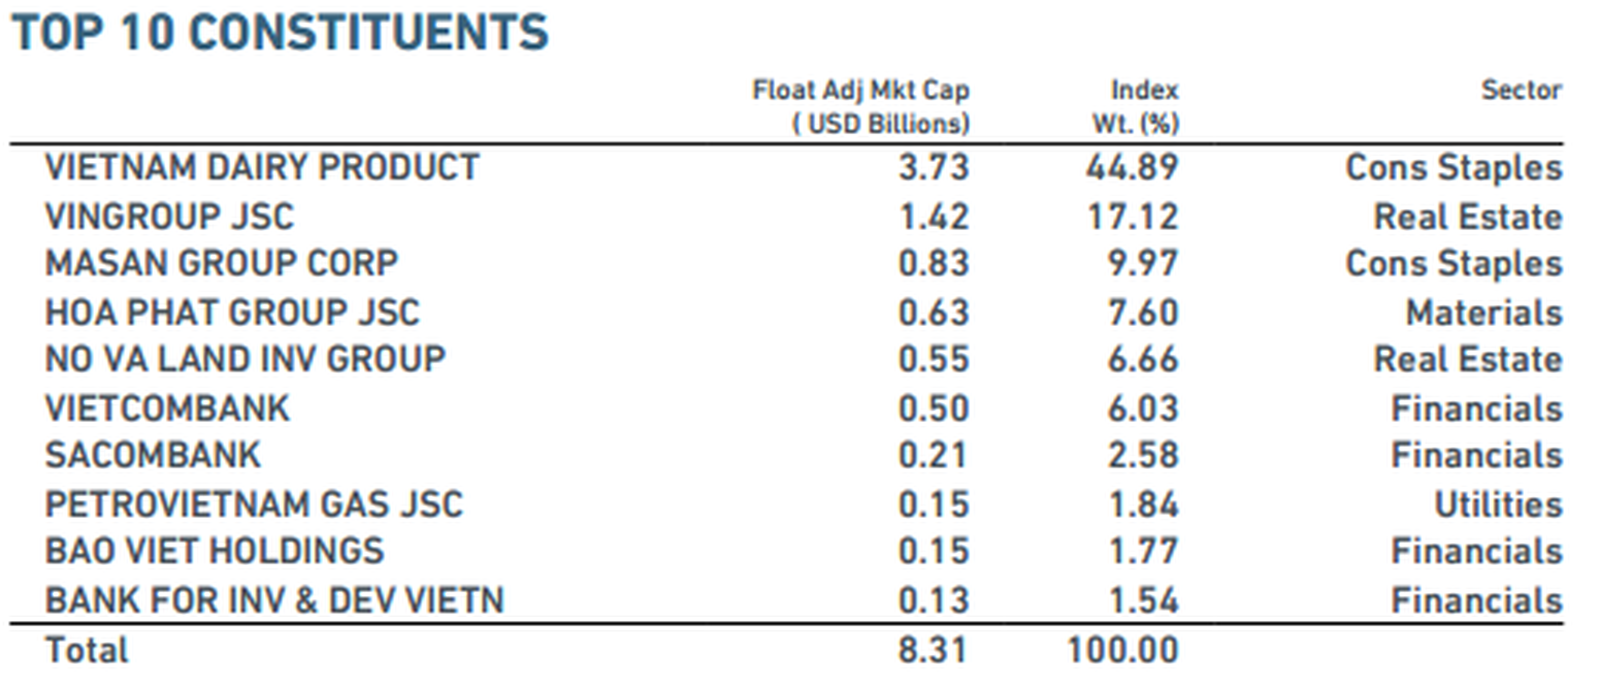The height and width of the screenshot is (687, 1600).
Task: Click the Total row label
Action: 87,650
